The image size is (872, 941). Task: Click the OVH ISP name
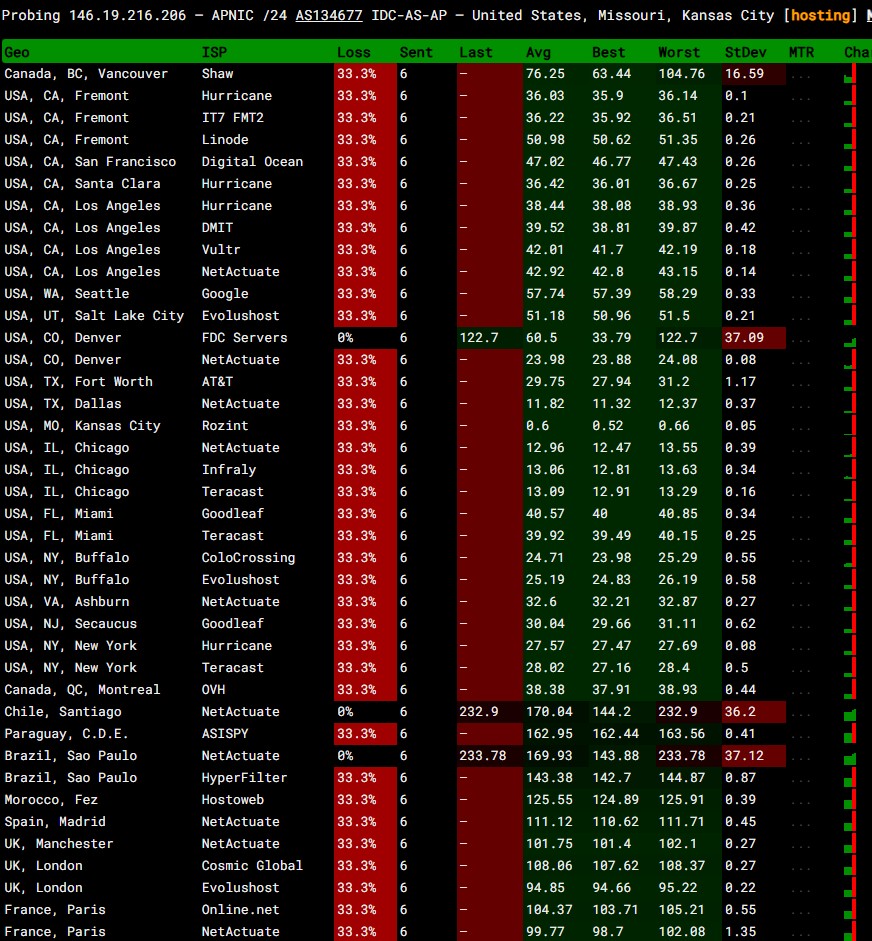coord(213,690)
